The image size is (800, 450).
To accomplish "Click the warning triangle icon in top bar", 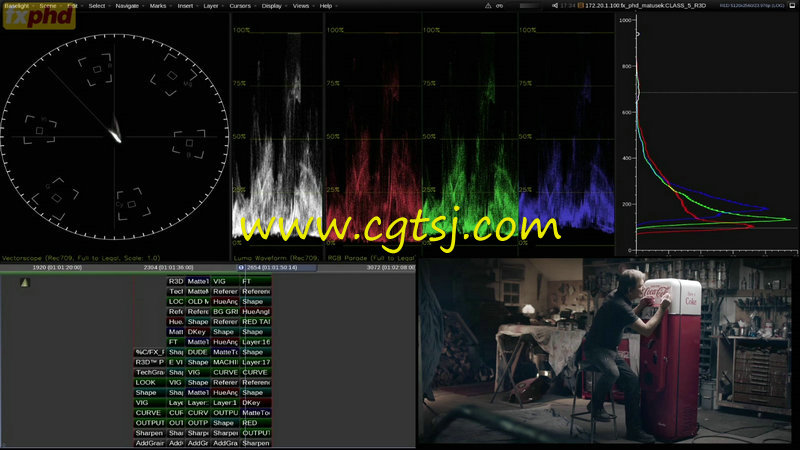I will (x=488, y=6).
